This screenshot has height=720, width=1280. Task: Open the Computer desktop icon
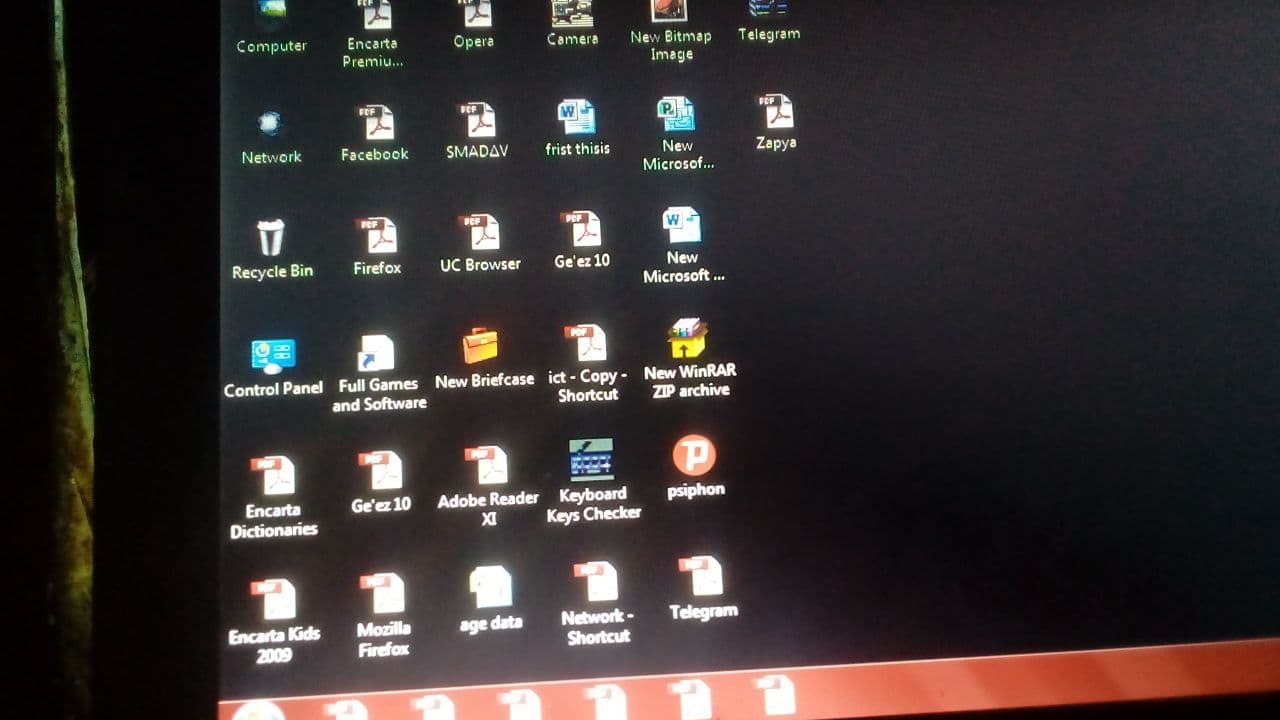pyautogui.click(x=271, y=27)
